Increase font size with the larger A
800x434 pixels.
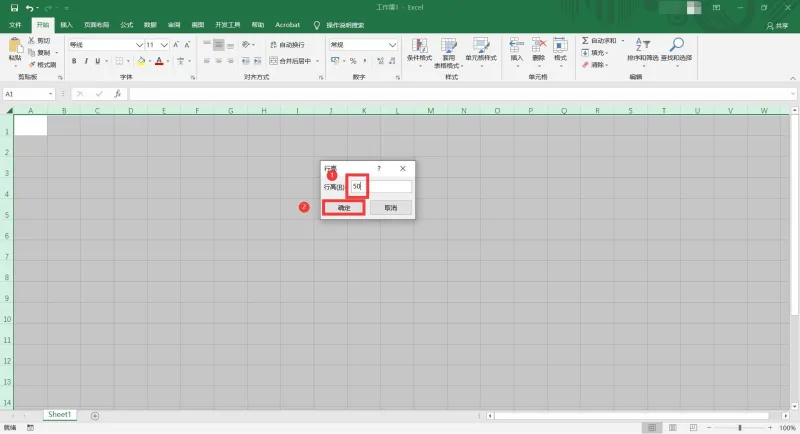click(176, 45)
